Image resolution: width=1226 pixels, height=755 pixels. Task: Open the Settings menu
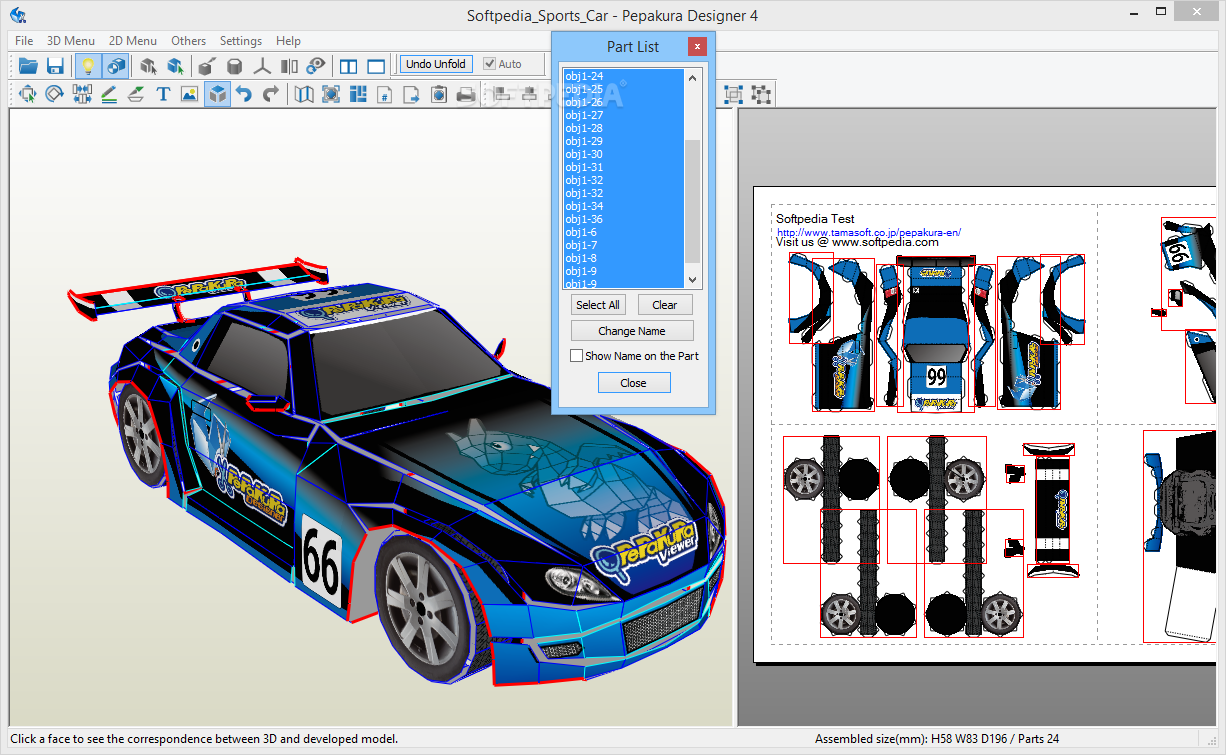pyautogui.click(x=241, y=41)
